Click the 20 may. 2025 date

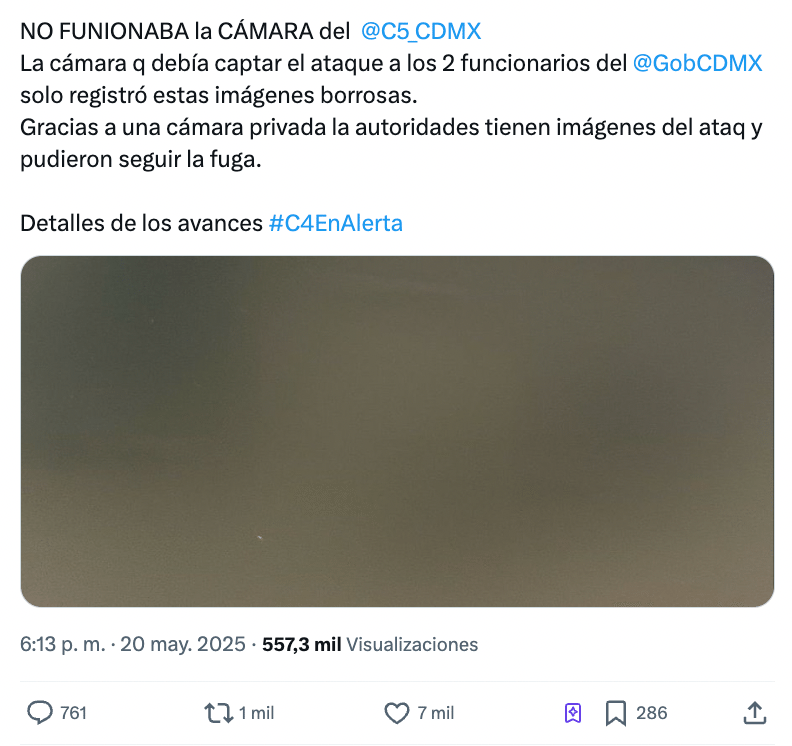point(183,644)
